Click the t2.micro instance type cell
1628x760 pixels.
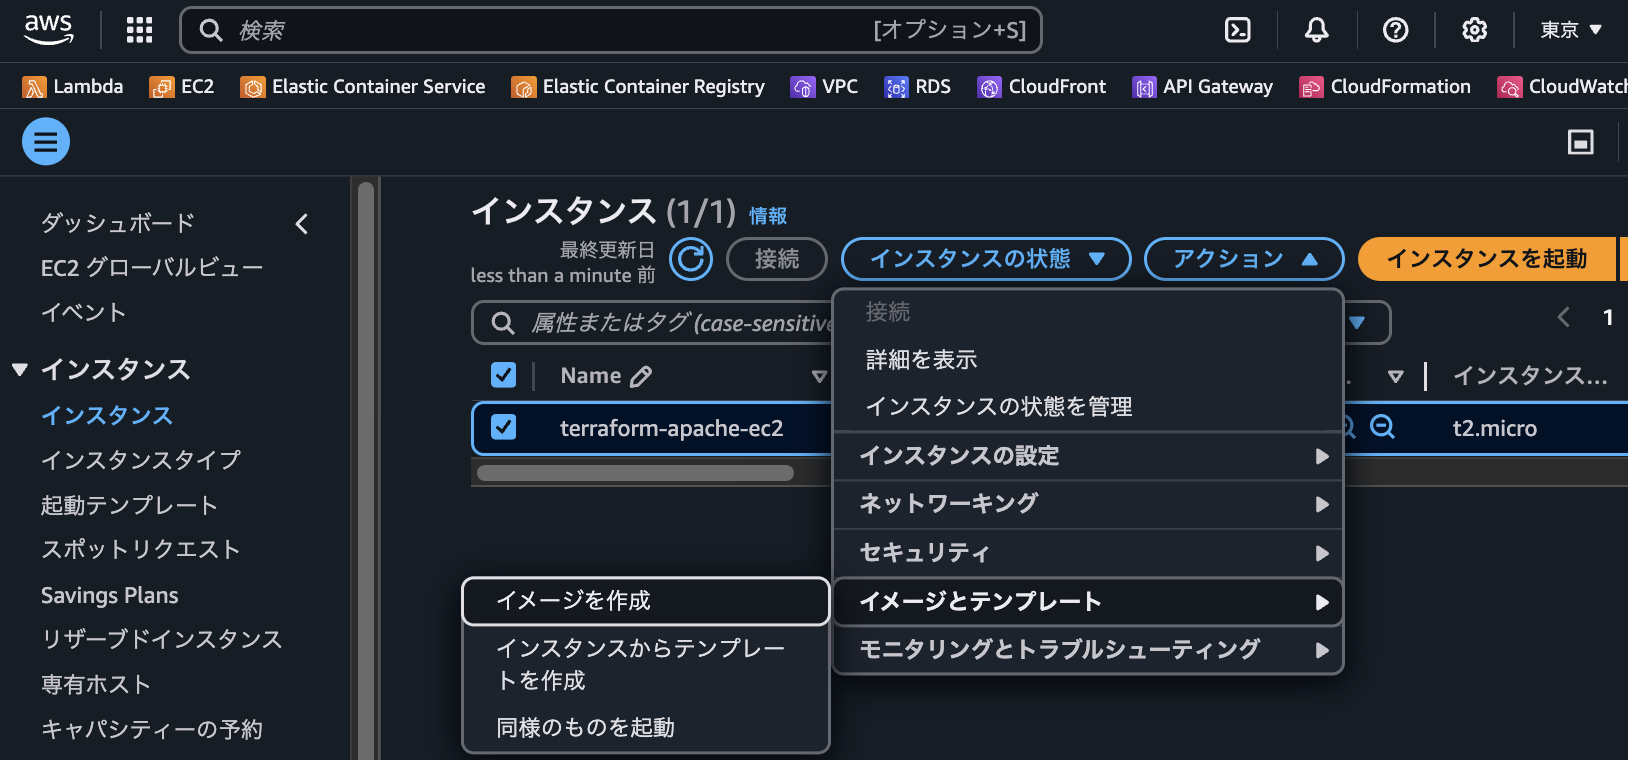click(1495, 428)
